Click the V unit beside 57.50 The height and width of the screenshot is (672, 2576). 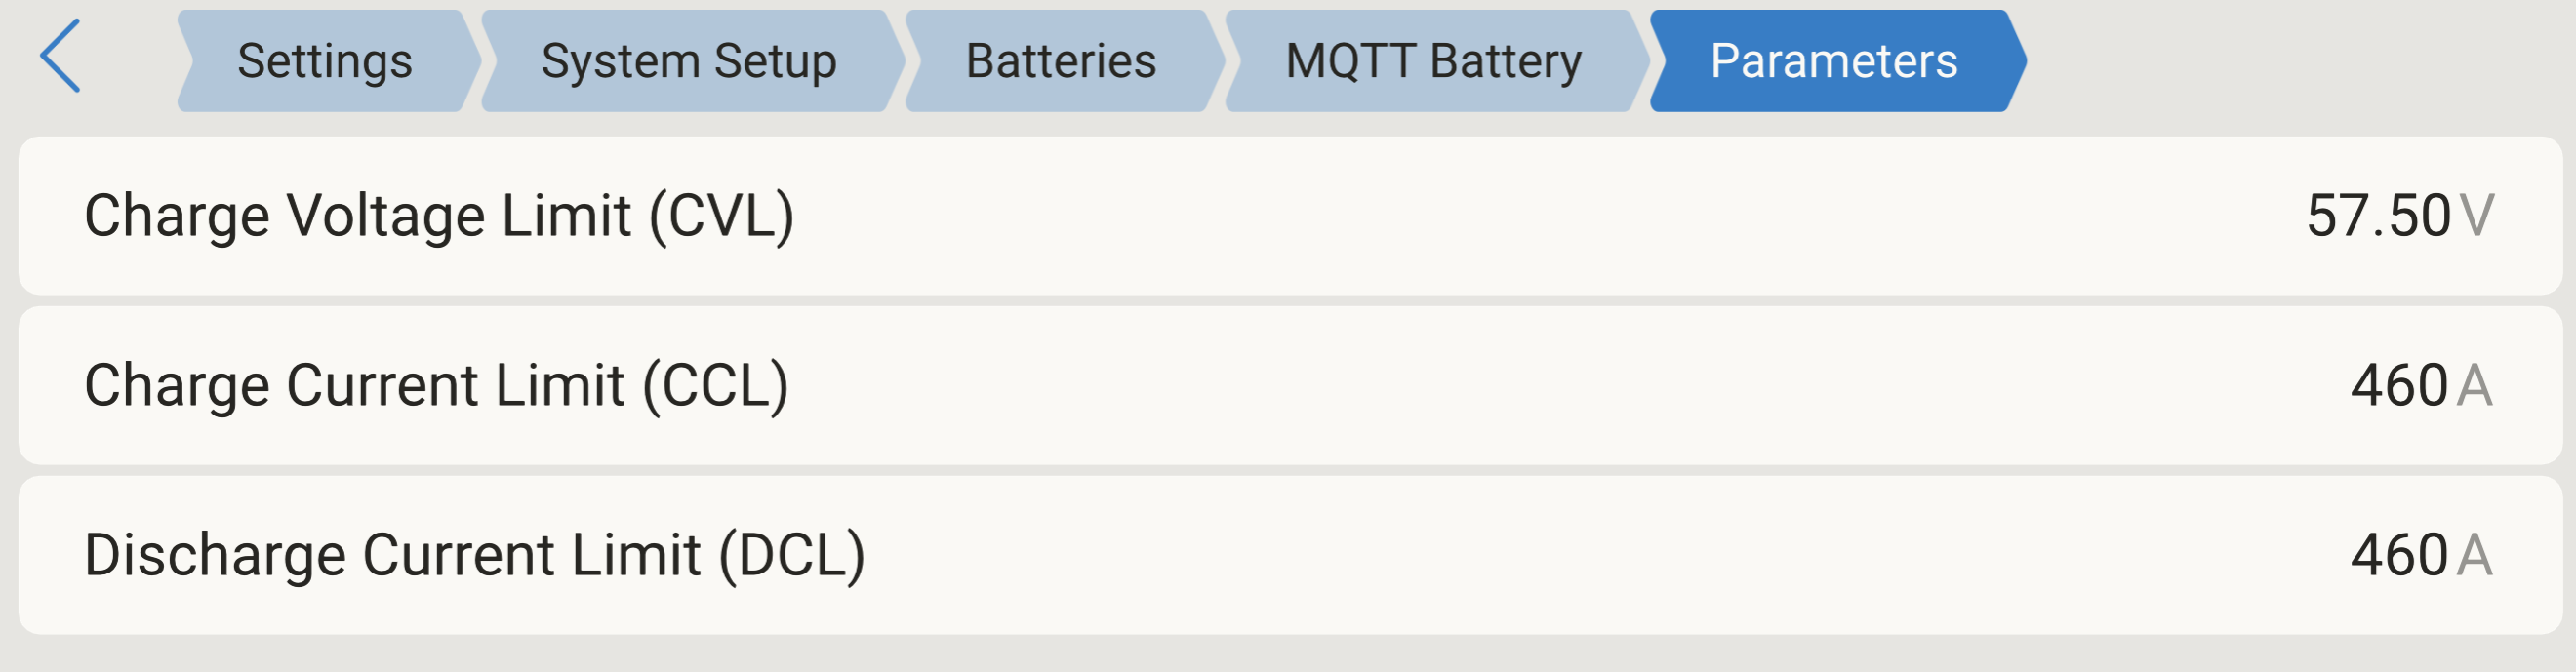click(2477, 216)
